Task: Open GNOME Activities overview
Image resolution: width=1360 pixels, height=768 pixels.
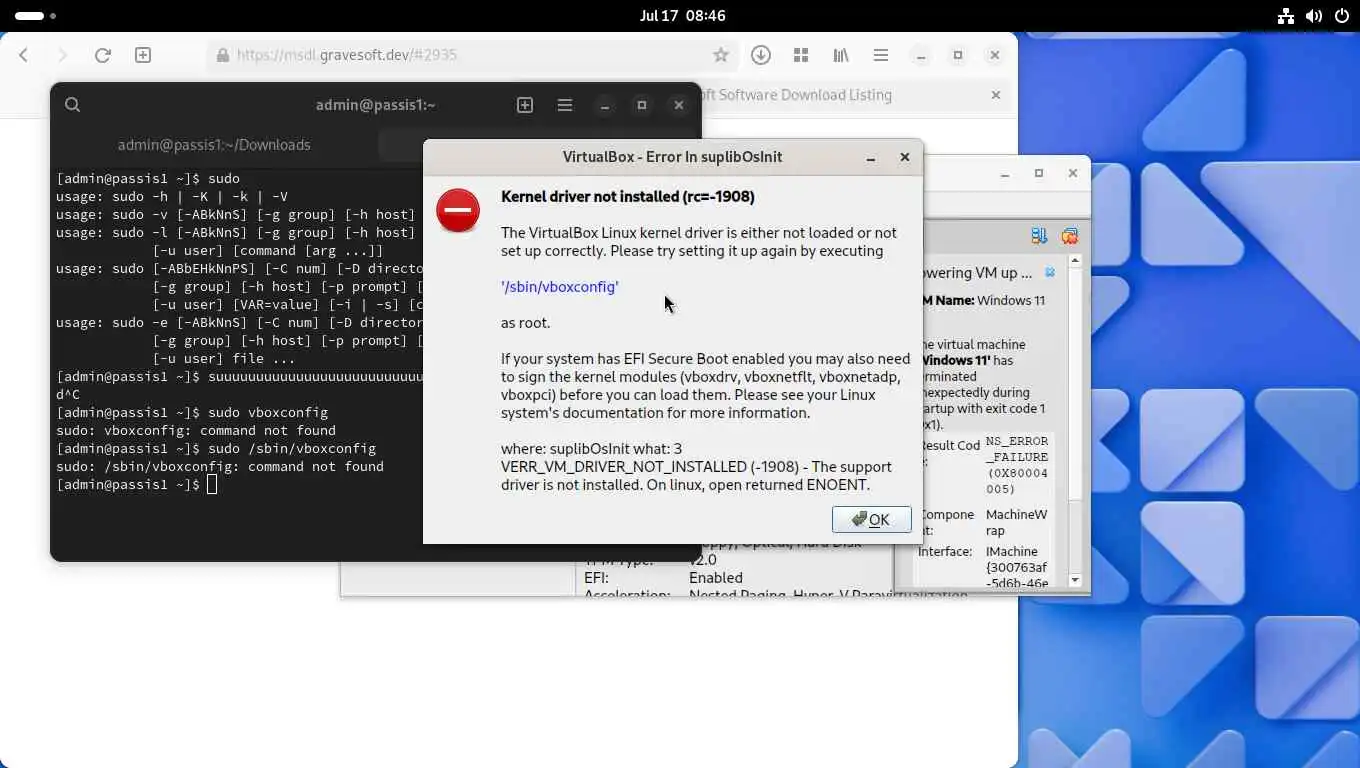Action: (35, 16)
